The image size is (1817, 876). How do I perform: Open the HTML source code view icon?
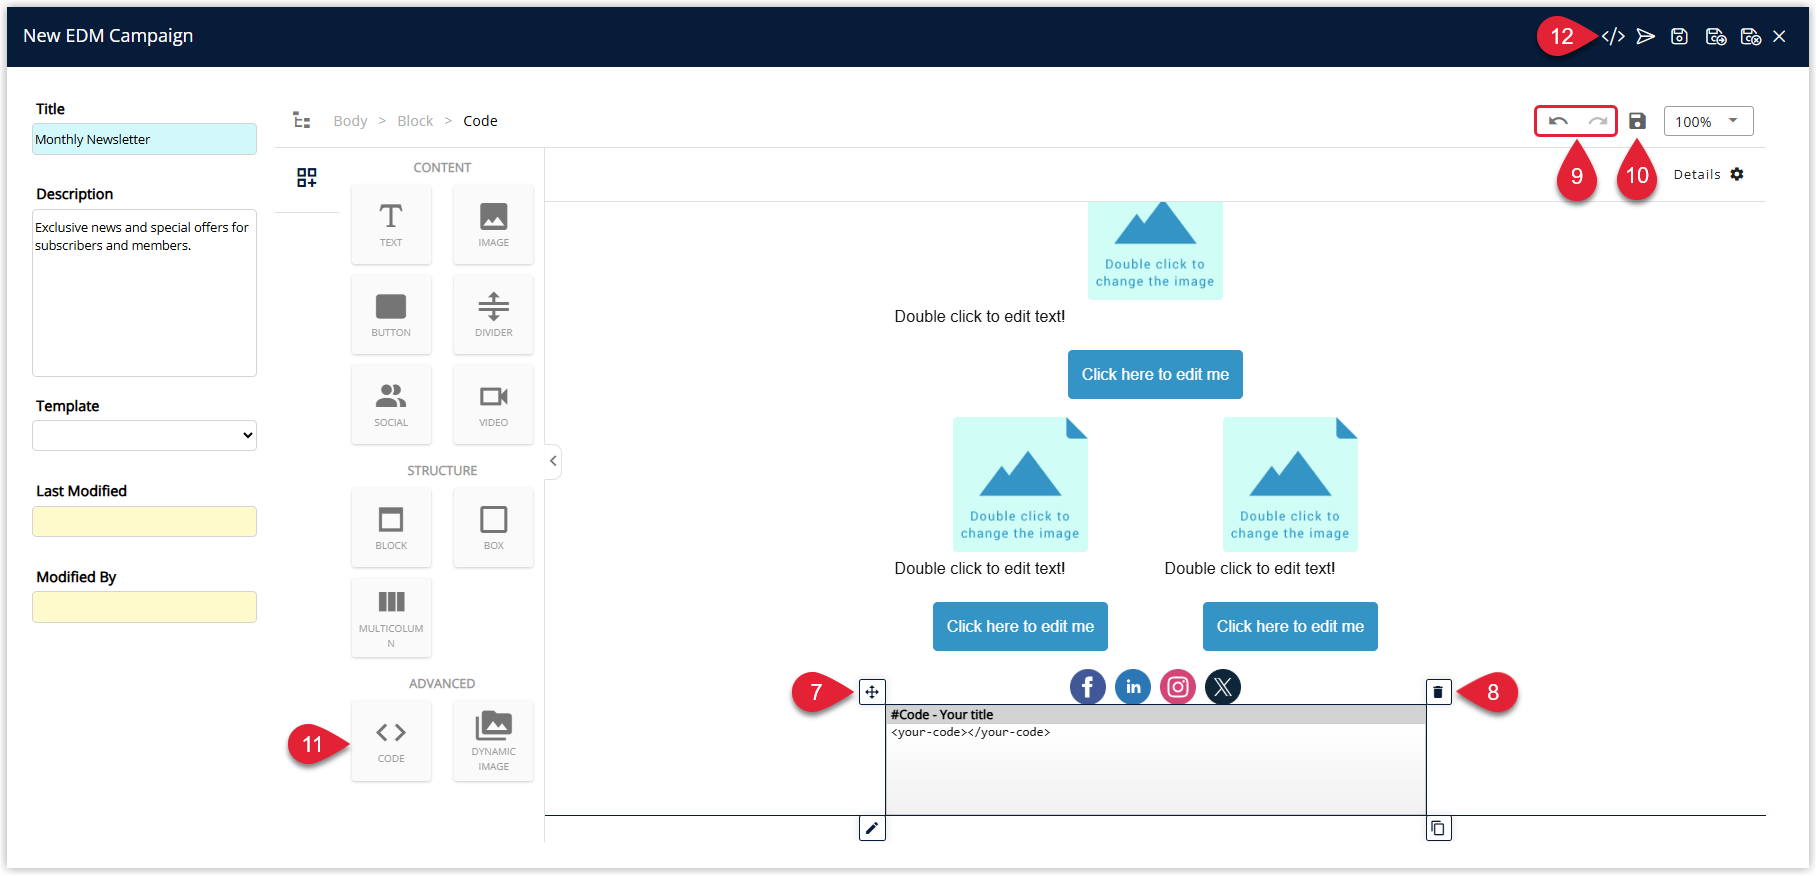point(1613,37)
